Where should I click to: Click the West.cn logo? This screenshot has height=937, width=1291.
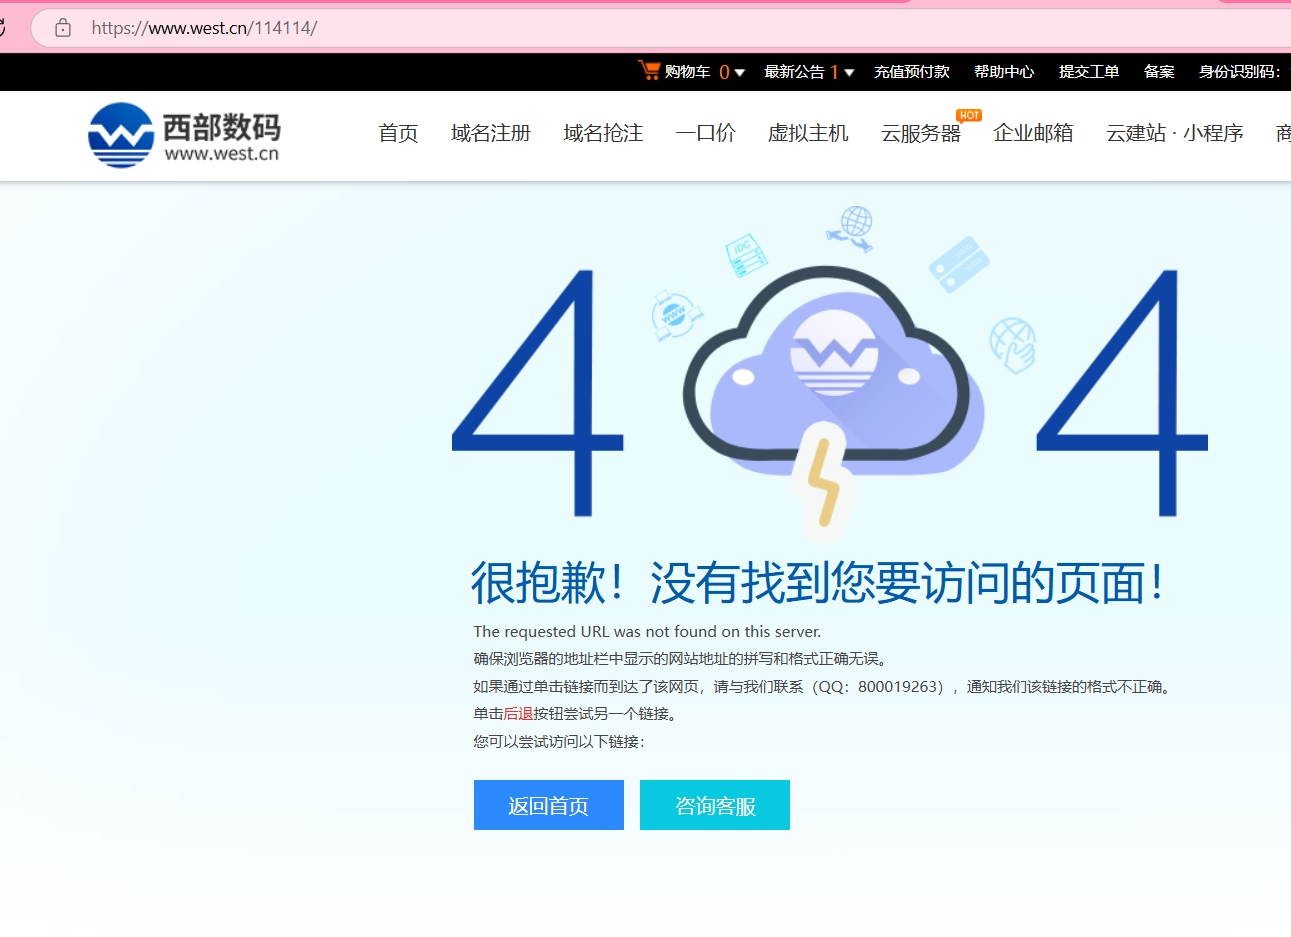pyautogui.click(x=185, y=135)
